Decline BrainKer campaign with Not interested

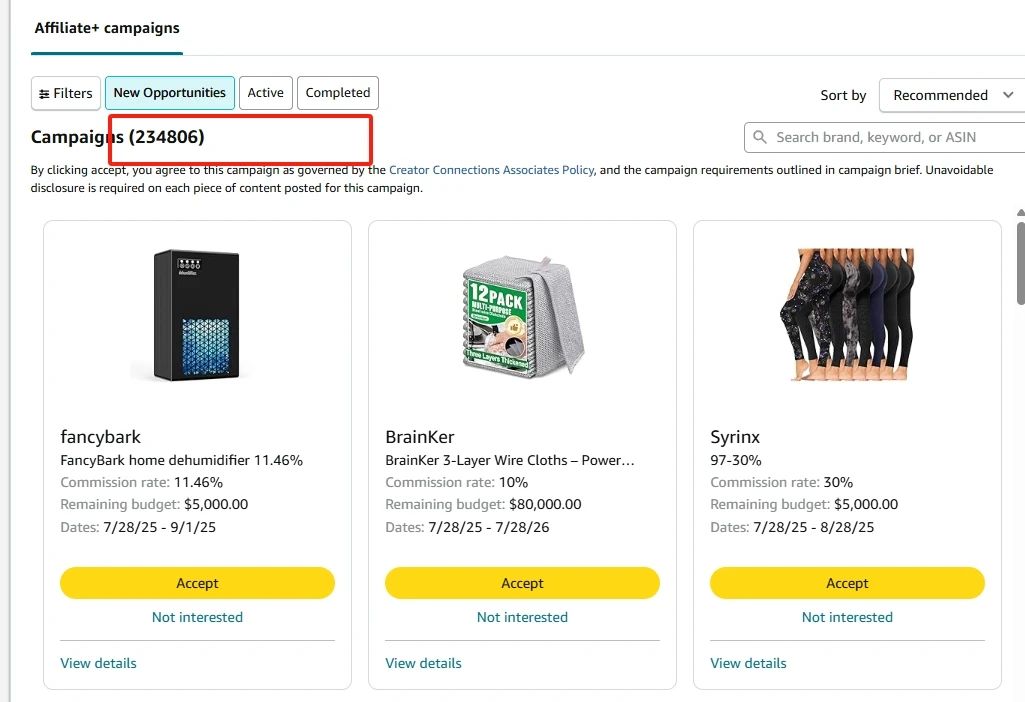tap(522, 617)
